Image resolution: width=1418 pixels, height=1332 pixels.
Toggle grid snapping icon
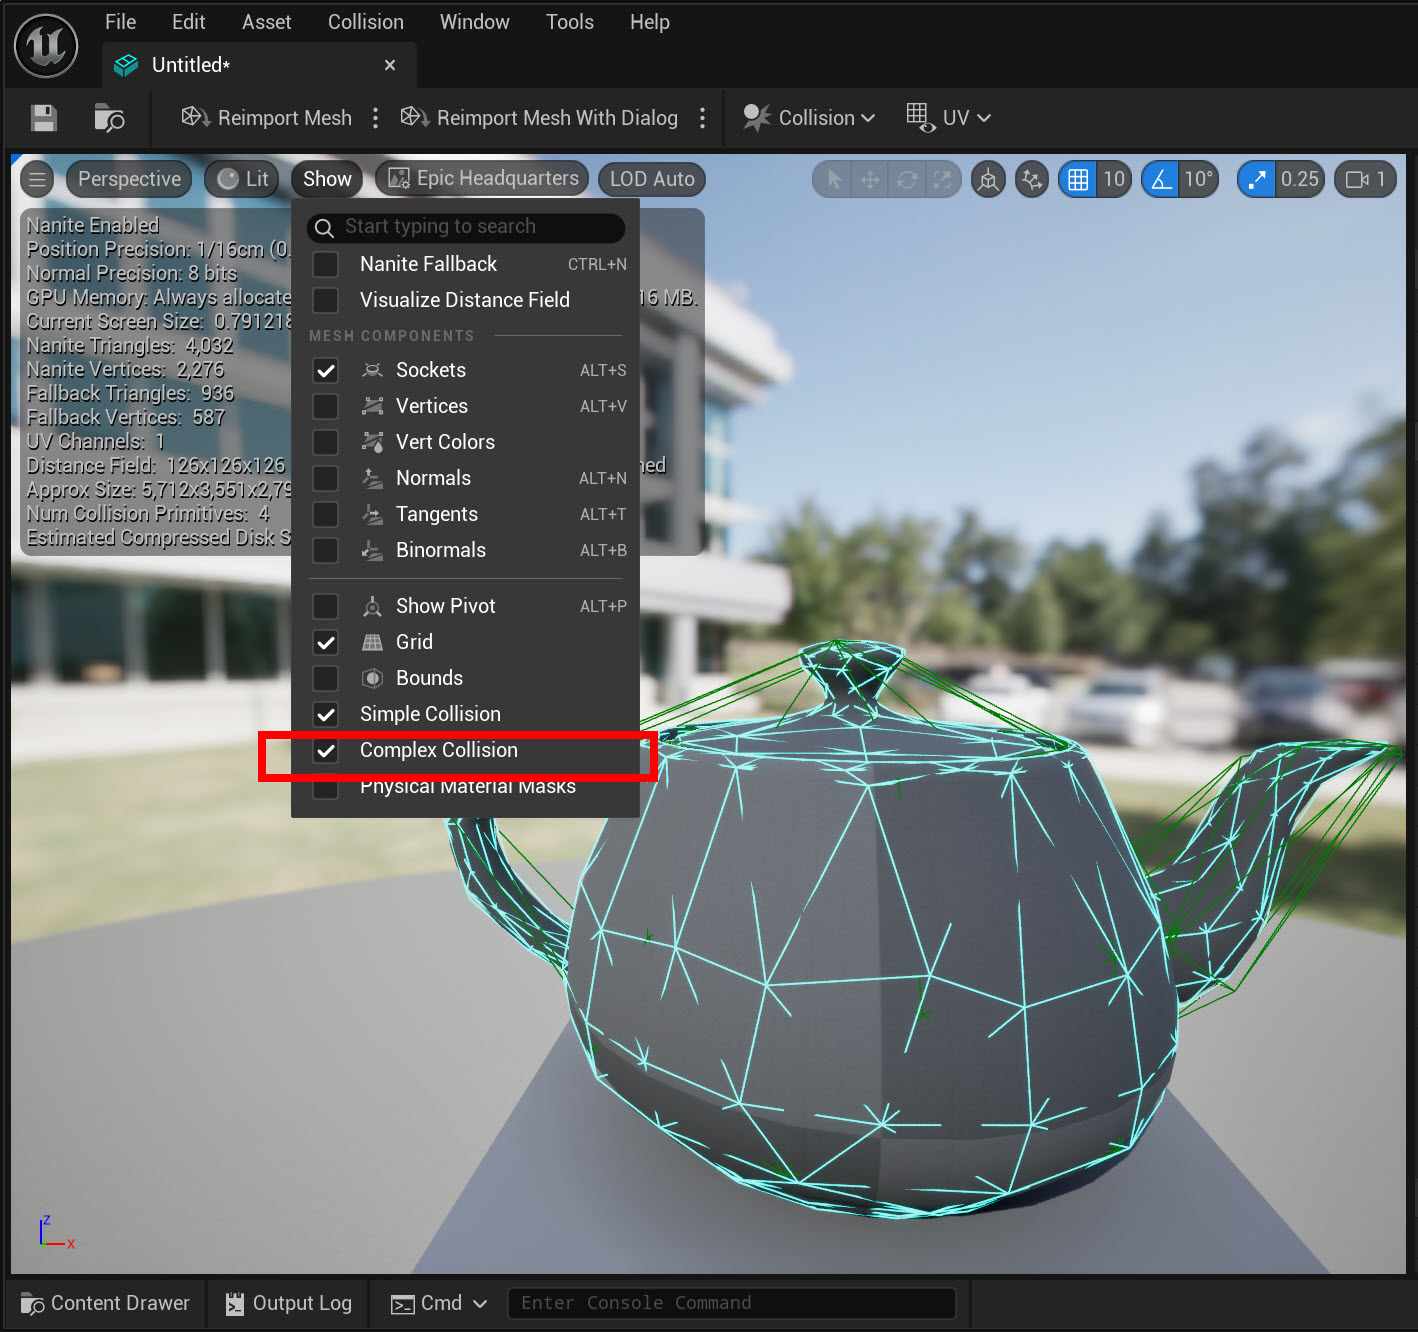[1078, 180]
